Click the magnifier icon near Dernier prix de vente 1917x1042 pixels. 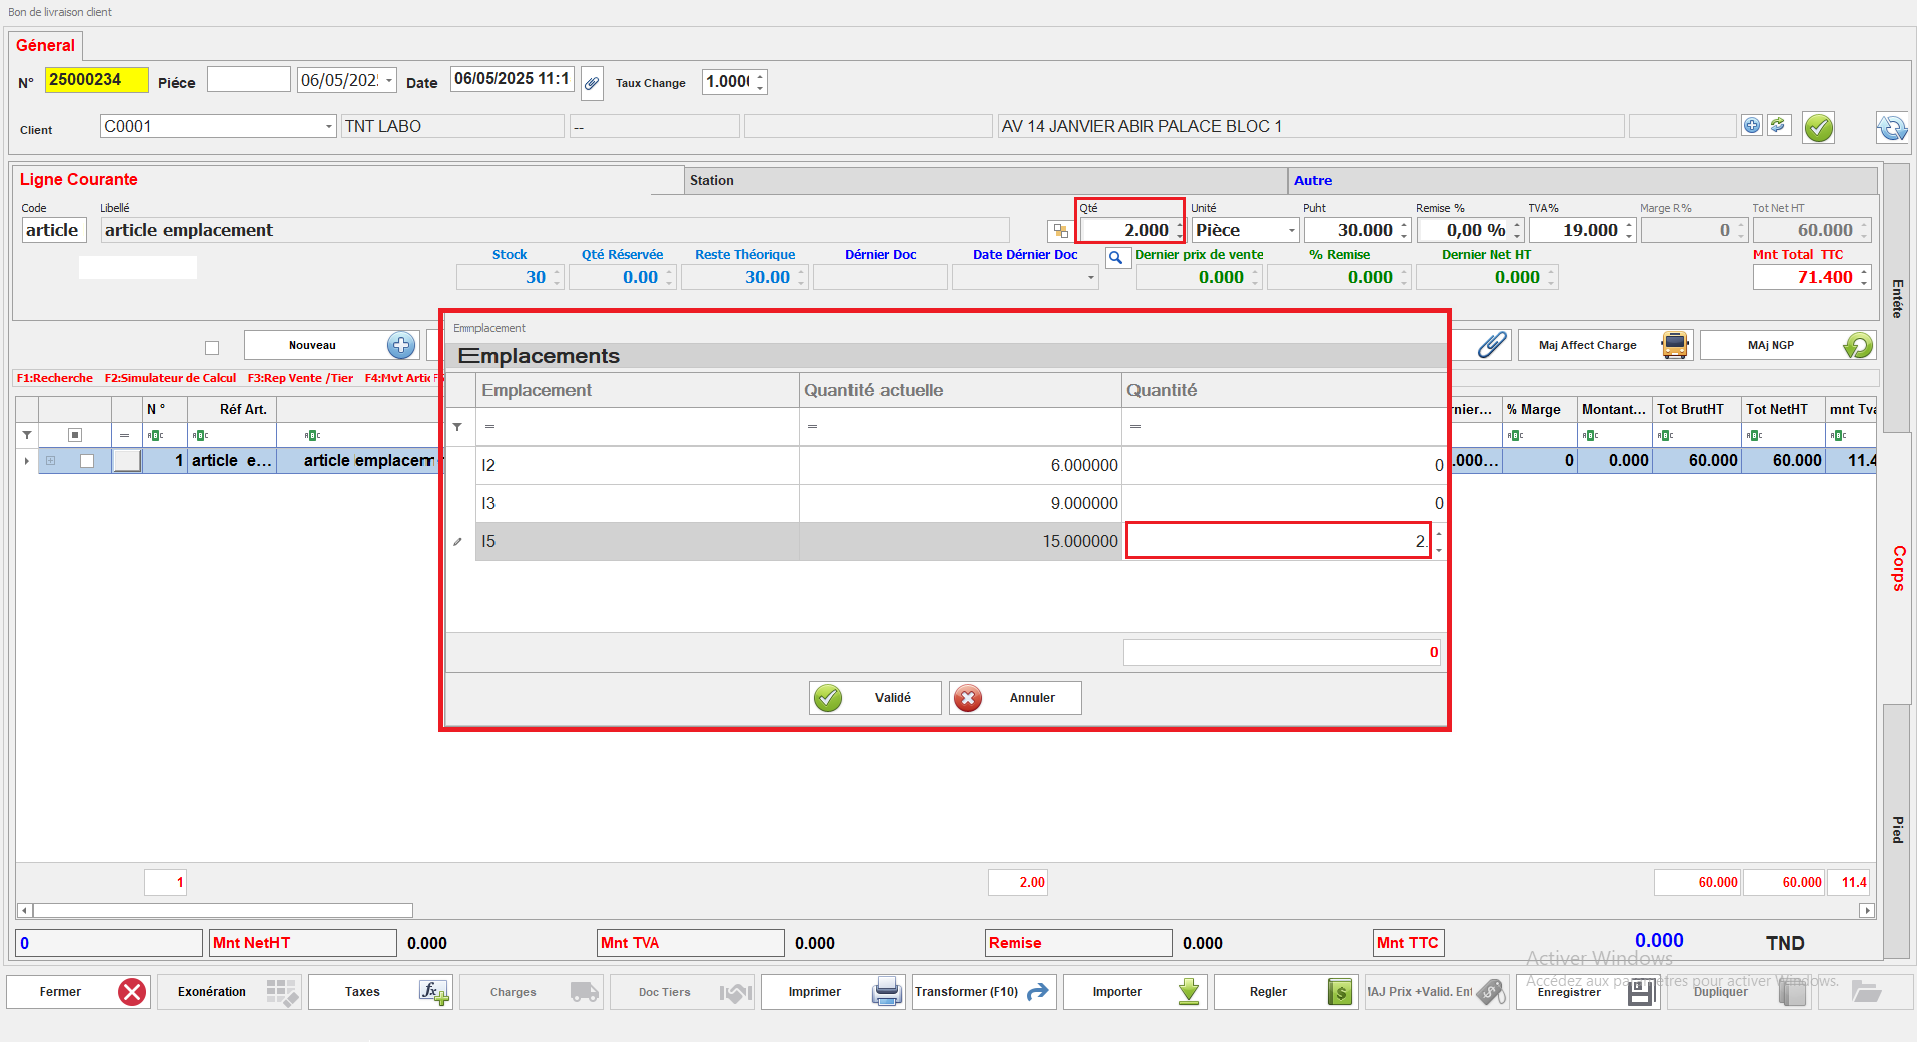(1115, 258)
